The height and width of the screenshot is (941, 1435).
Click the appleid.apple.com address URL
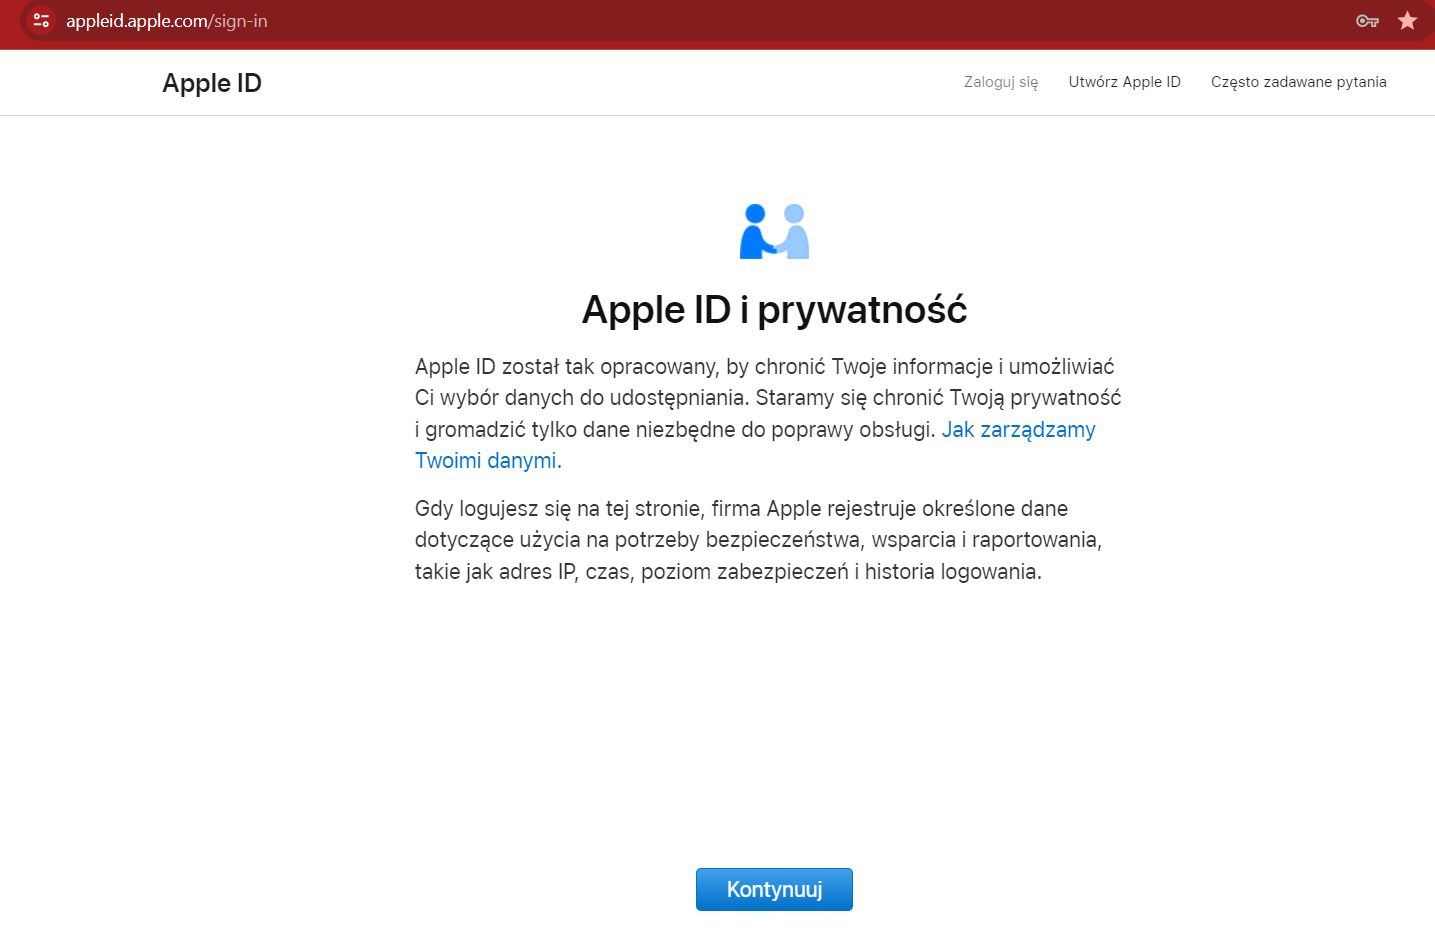[x=167, y=21]
